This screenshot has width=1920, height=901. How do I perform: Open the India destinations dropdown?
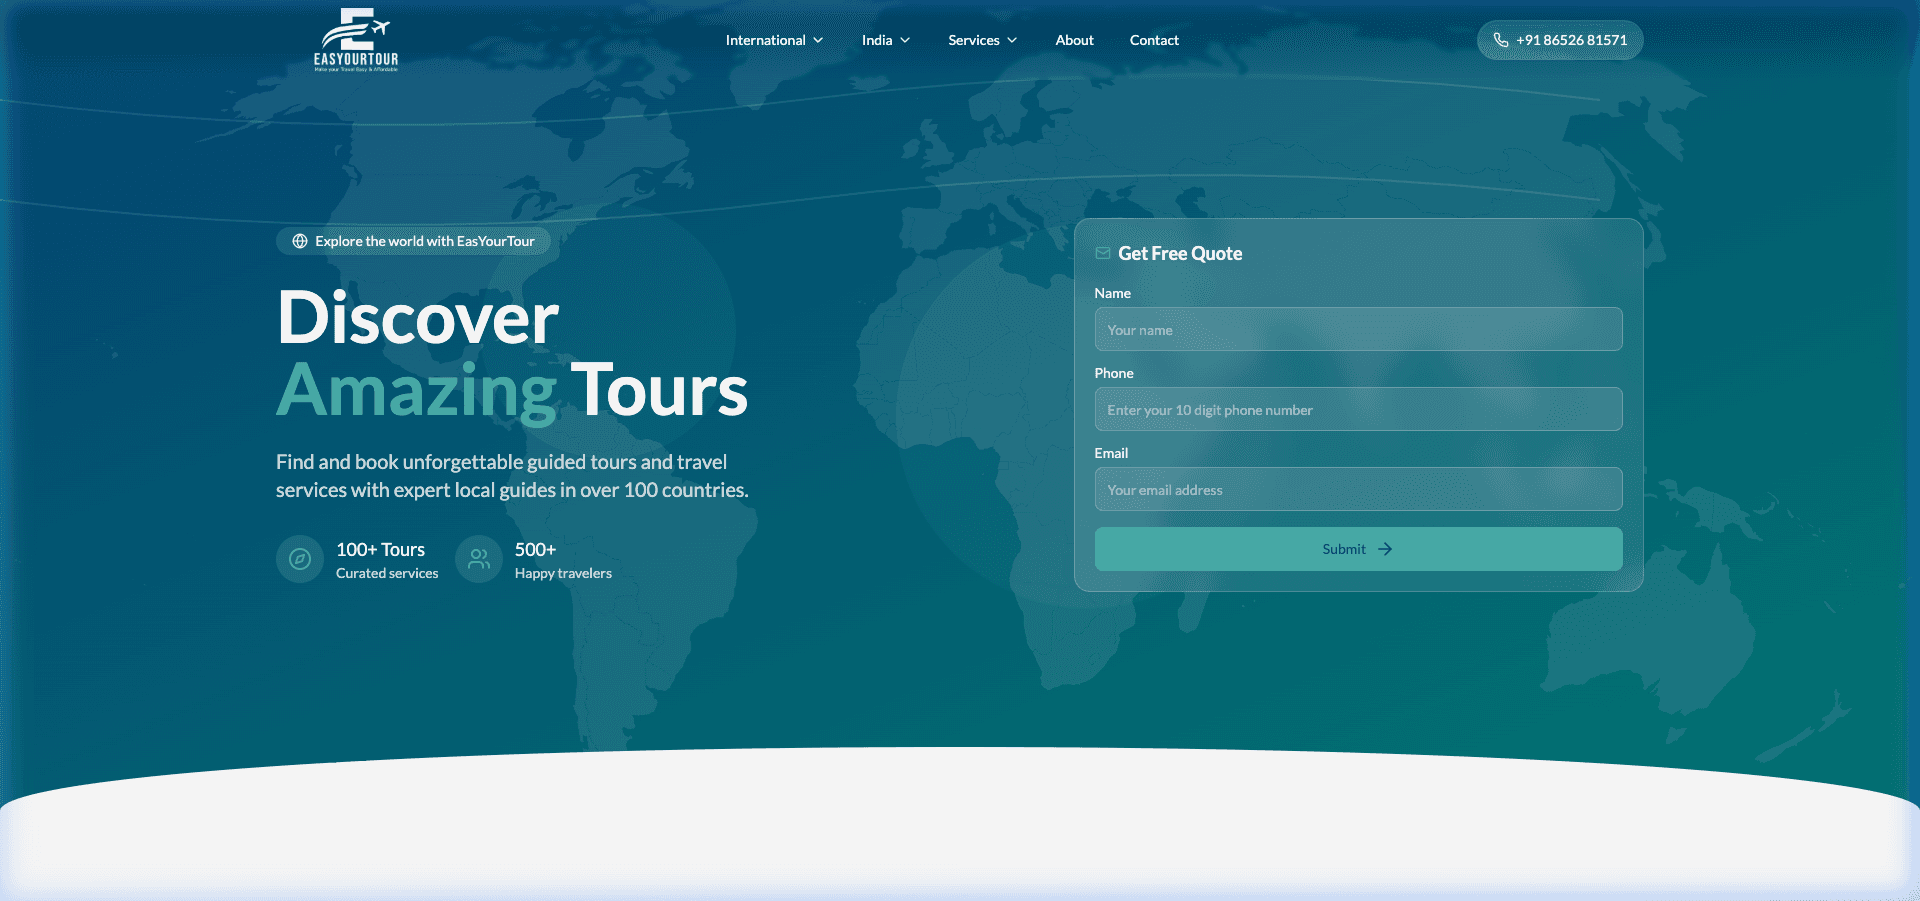[884, 40]
